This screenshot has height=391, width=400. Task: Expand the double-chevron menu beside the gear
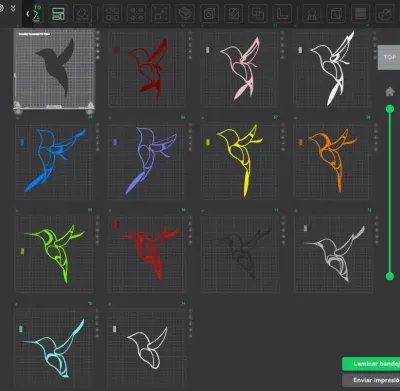[x=13, y=8]
